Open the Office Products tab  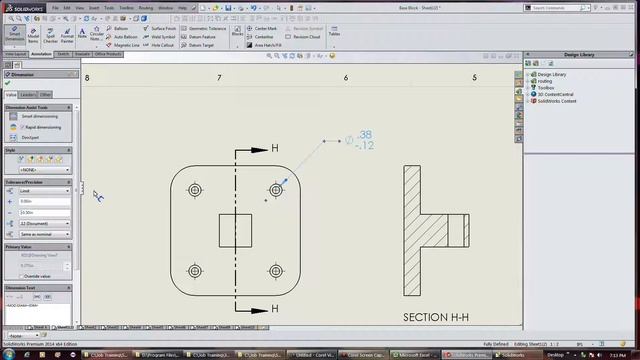108,54
